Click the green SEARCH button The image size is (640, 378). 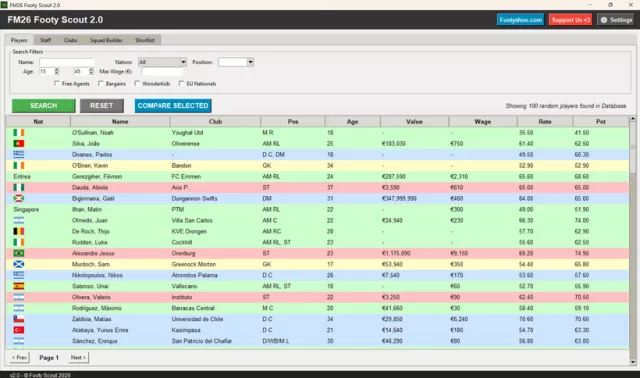click(44, 106)
